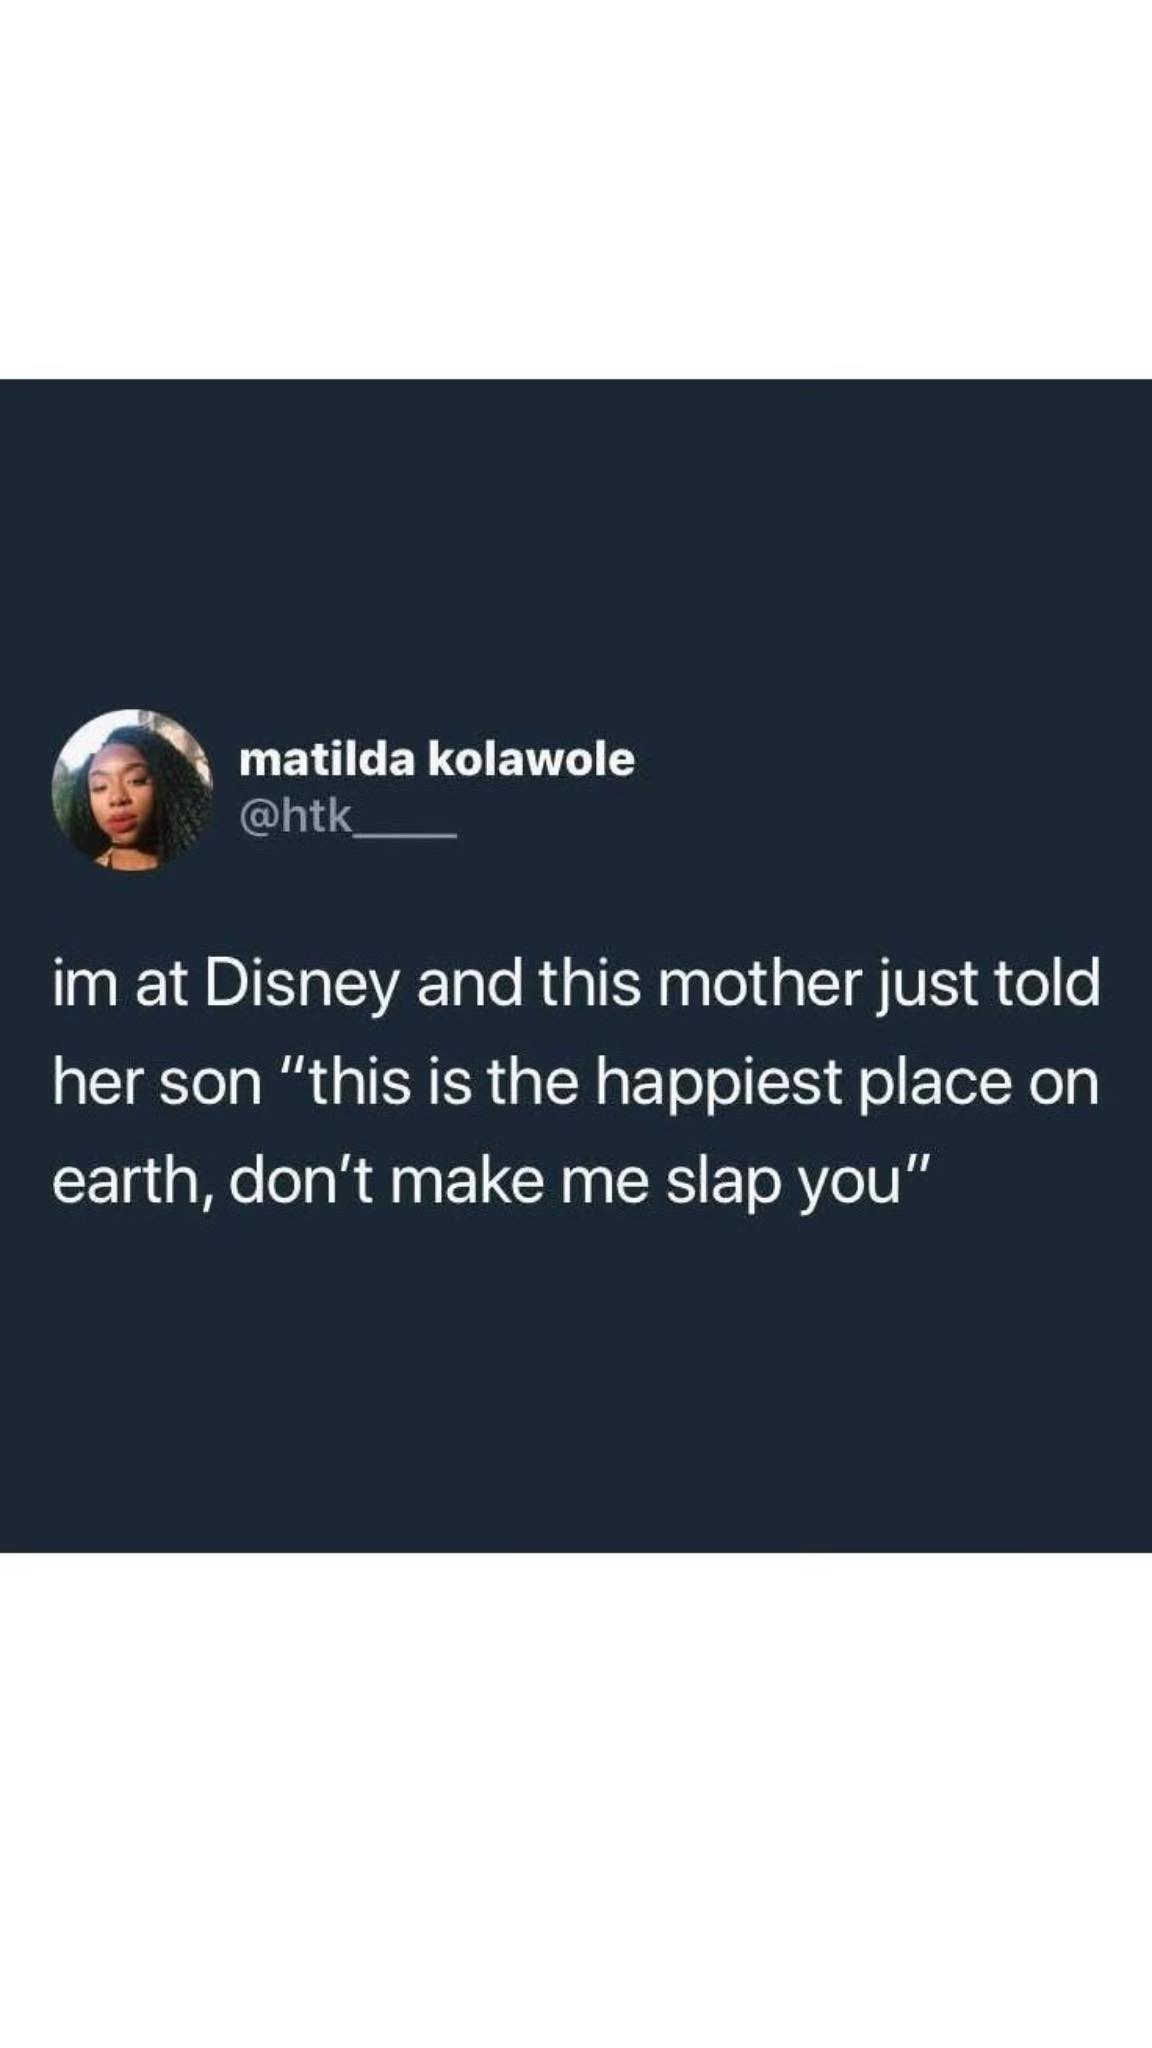Tap the word kolawole in the display name
Viewport: 1152px width, 2048px height.
(x=531, y=760)
